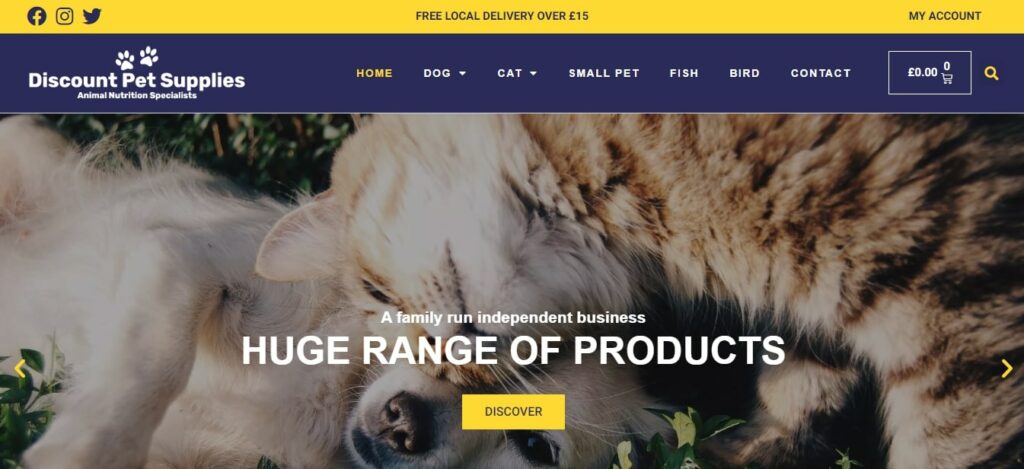Expand the Dog menu dropdown arrow

(x=462, y=74)
